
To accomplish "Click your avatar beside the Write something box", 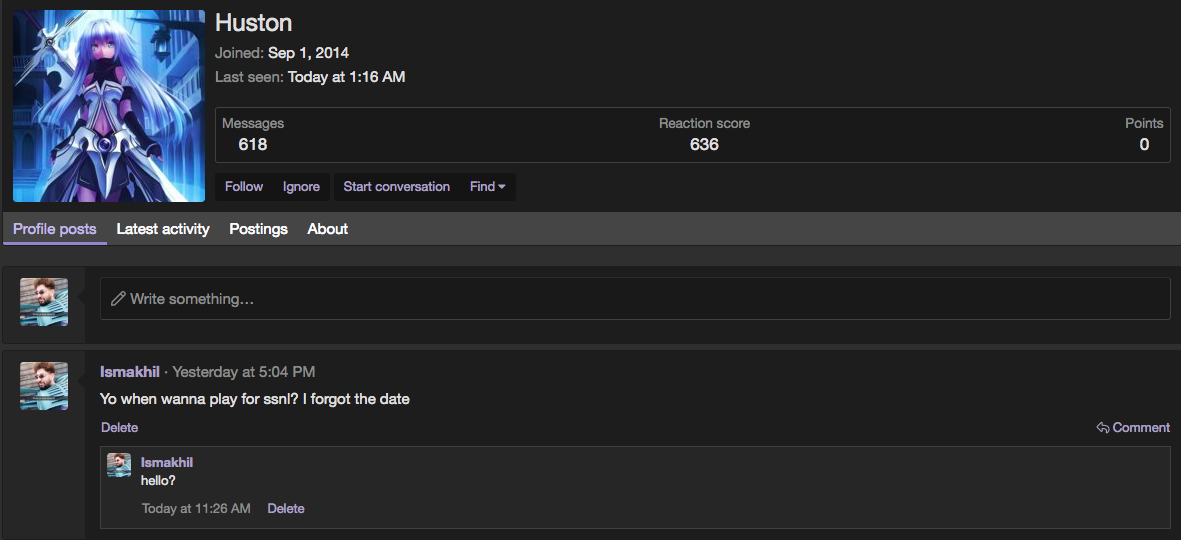I will coord(44,302).
